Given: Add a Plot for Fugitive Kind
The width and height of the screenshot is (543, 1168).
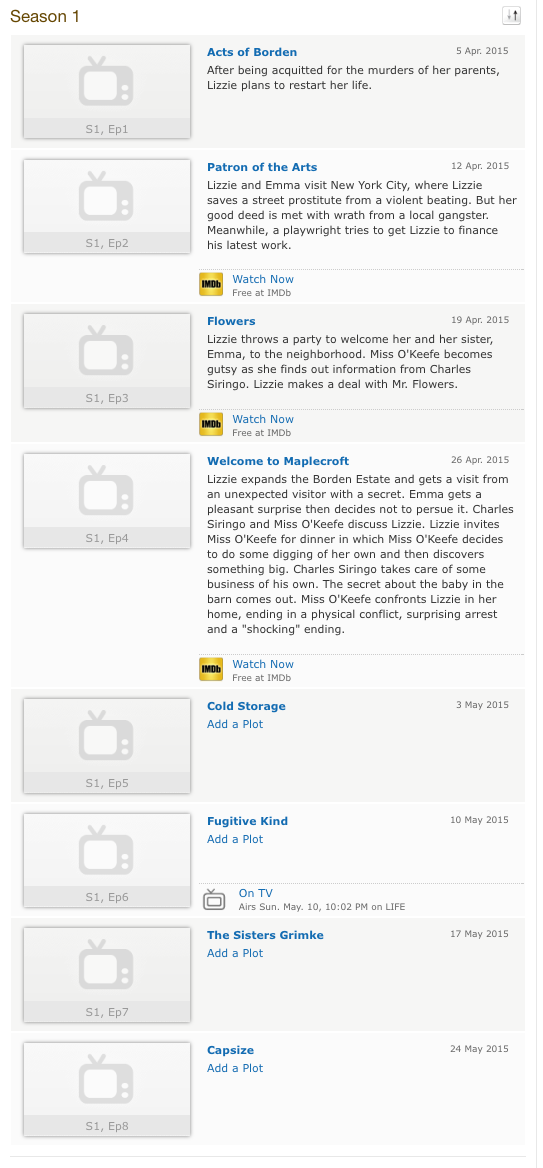Looking at the screenshot, I should (235, 839).
